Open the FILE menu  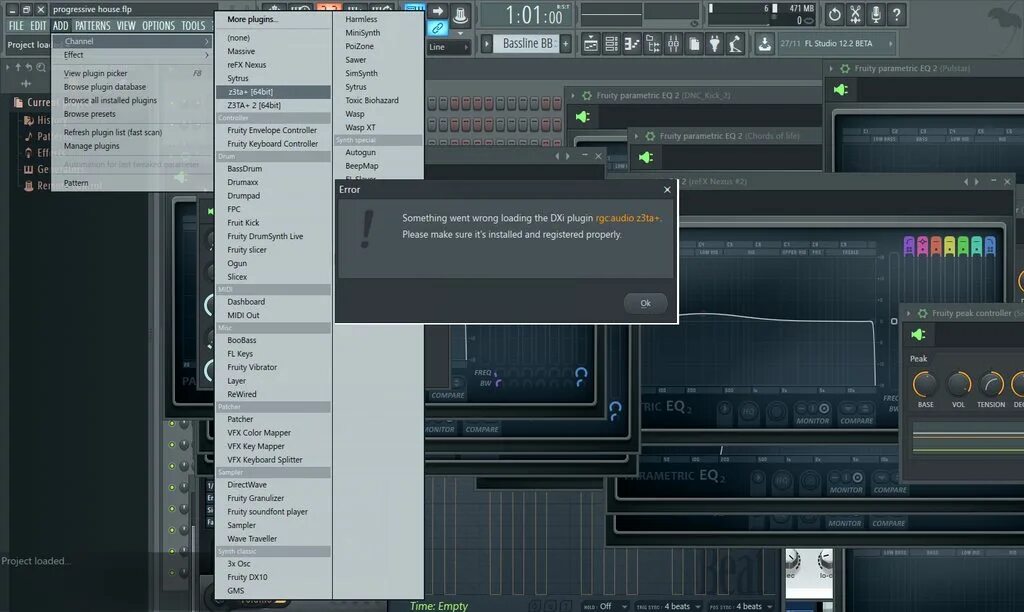pos(16,25)
